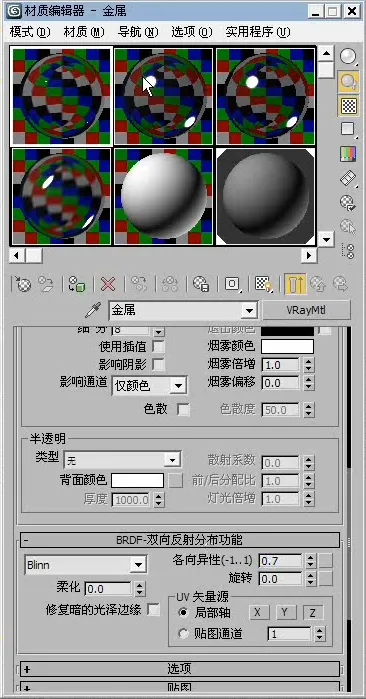Click the Video Color Check icon
Screen dimensions: 366x699
click(x=349, y=154)
